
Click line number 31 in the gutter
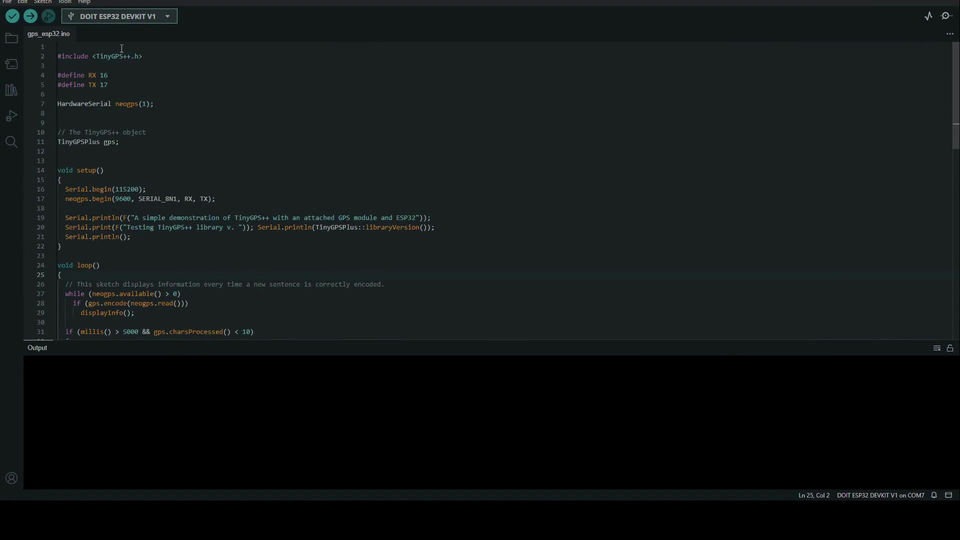coord(40,332)
